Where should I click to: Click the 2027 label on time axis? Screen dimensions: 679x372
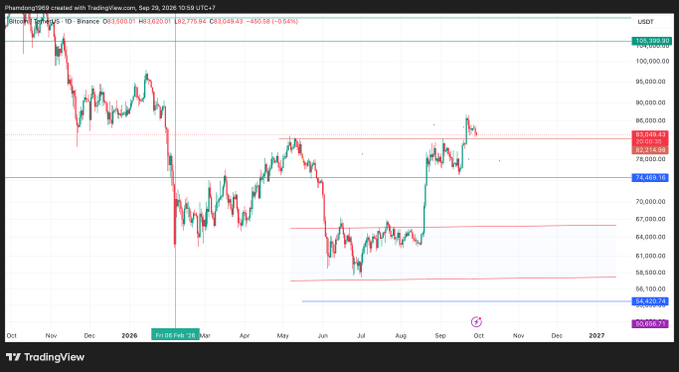point(597,336)
